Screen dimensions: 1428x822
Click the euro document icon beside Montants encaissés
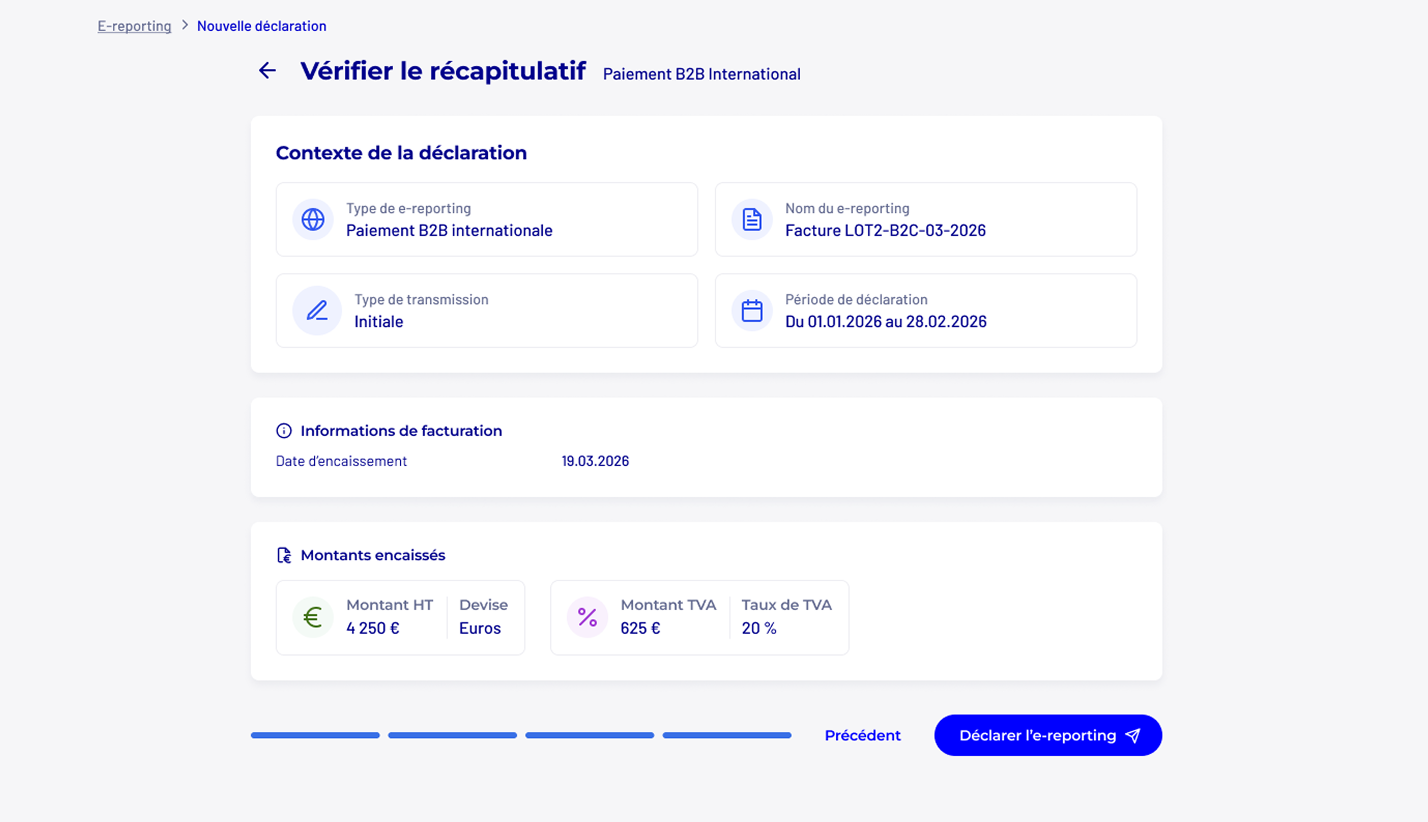point(284,555)
